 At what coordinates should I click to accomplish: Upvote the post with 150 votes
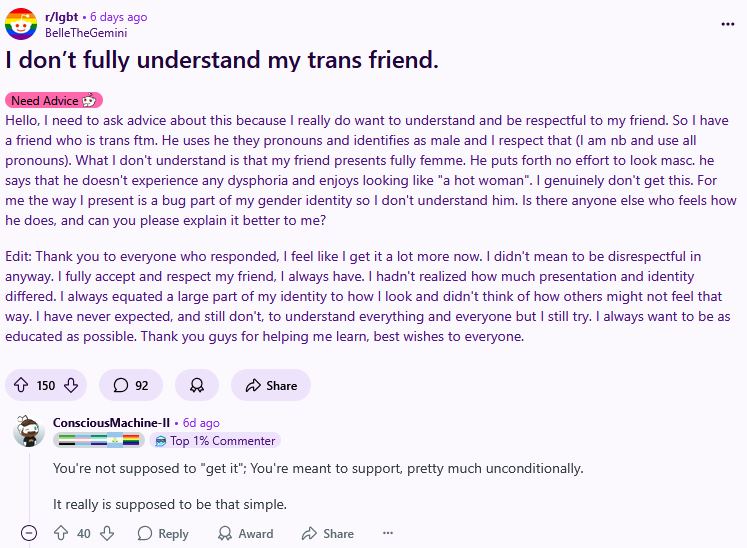click(21, 385)
